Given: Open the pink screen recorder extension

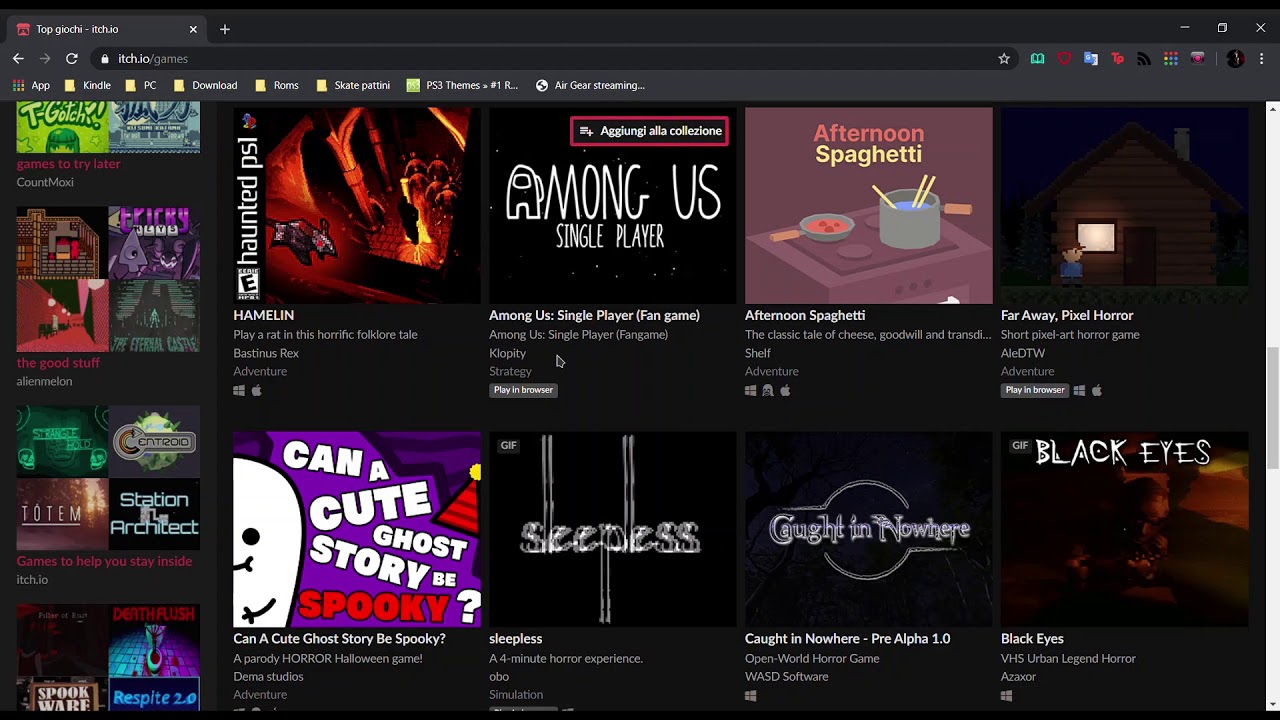Looking at the screenshot, I should 1197,59.
